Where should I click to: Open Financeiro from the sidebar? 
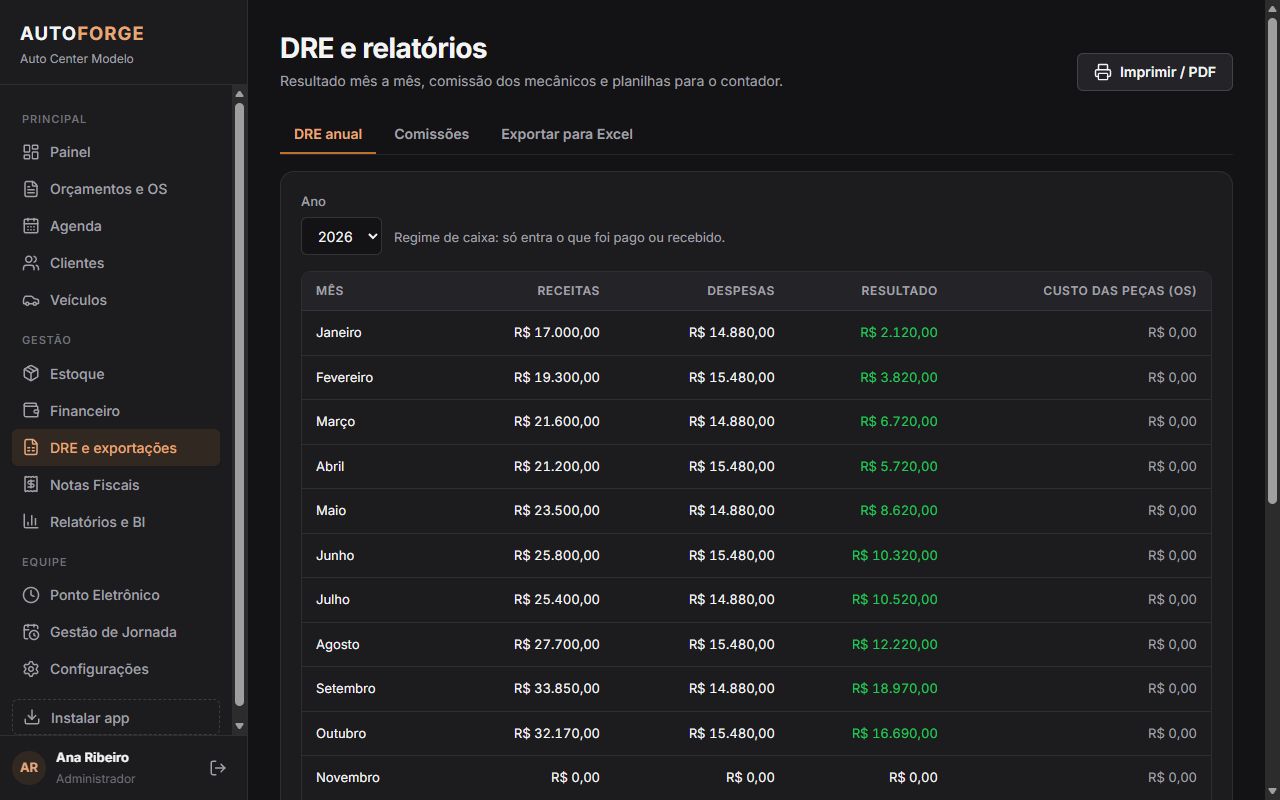tap(116, 411)
